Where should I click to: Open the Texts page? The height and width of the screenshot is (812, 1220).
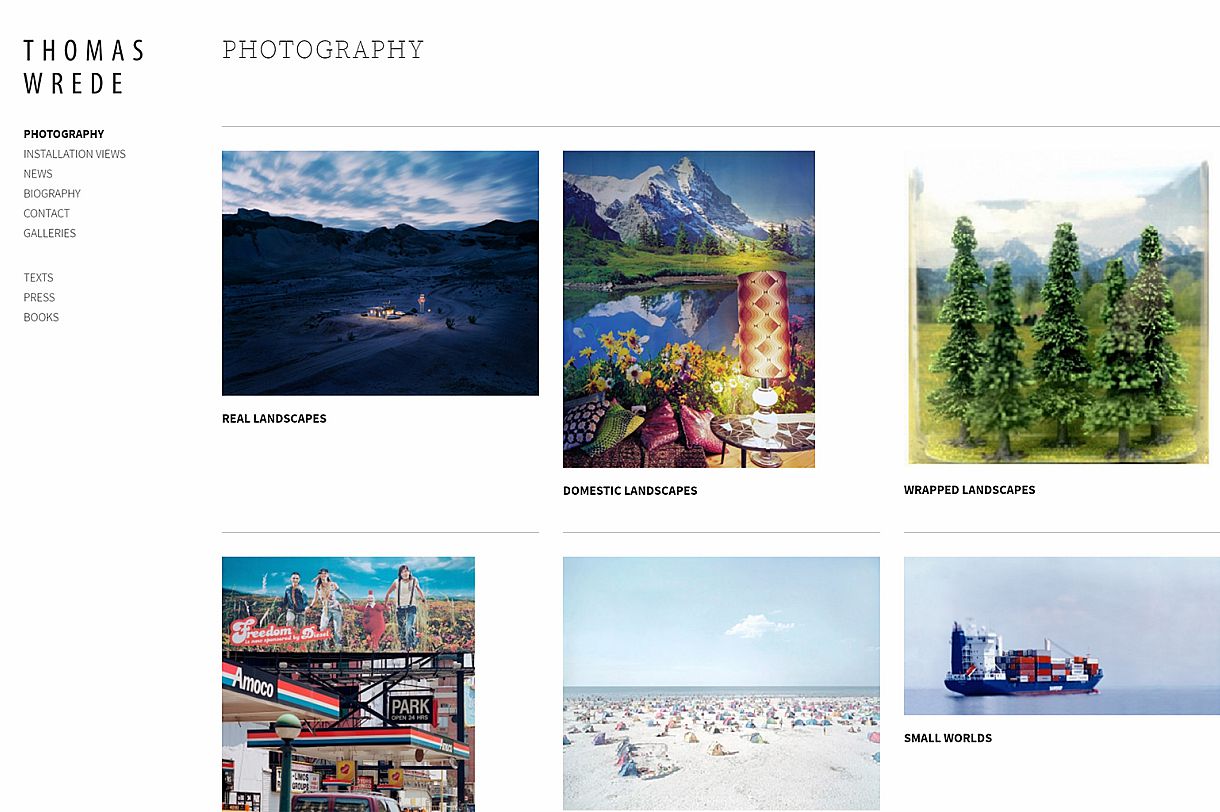pyautogui.click(x=39, y=278)
